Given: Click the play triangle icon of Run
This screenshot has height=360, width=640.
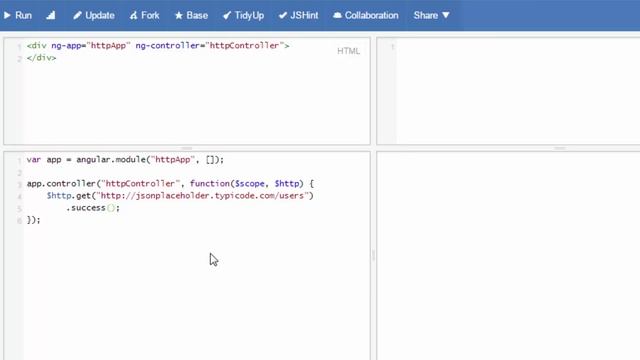Looking at the screenshot, I should click(7, 16).
